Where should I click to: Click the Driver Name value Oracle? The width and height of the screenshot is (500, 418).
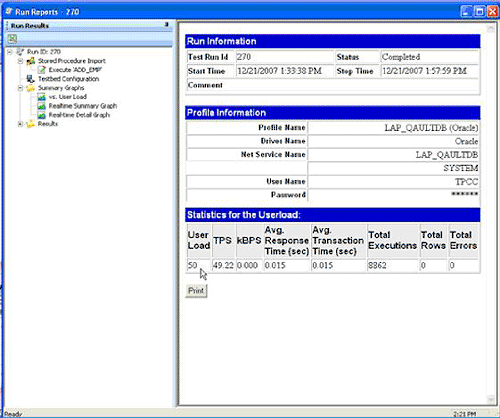(x=466, y=141)
